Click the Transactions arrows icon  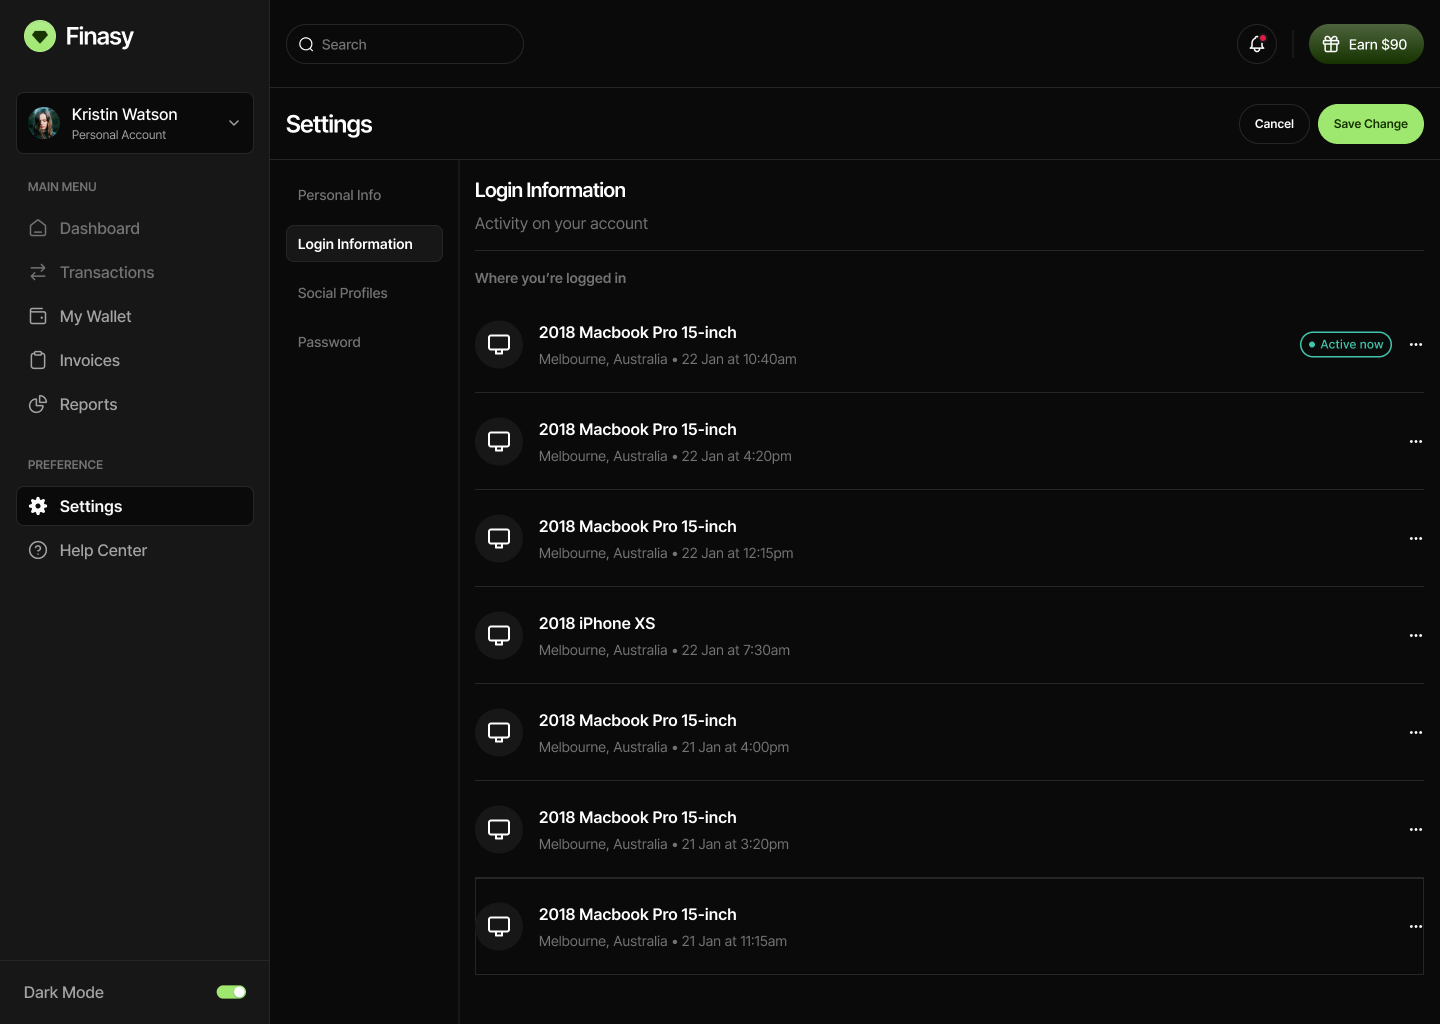(38, 272)
